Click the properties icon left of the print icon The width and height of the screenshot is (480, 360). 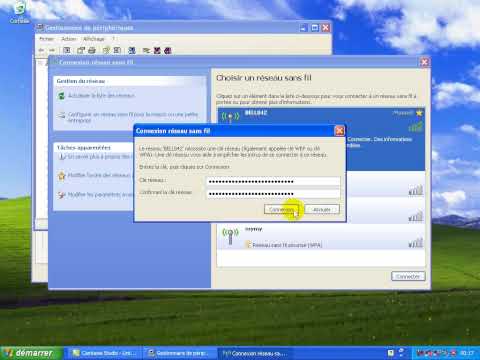(81, 50)
